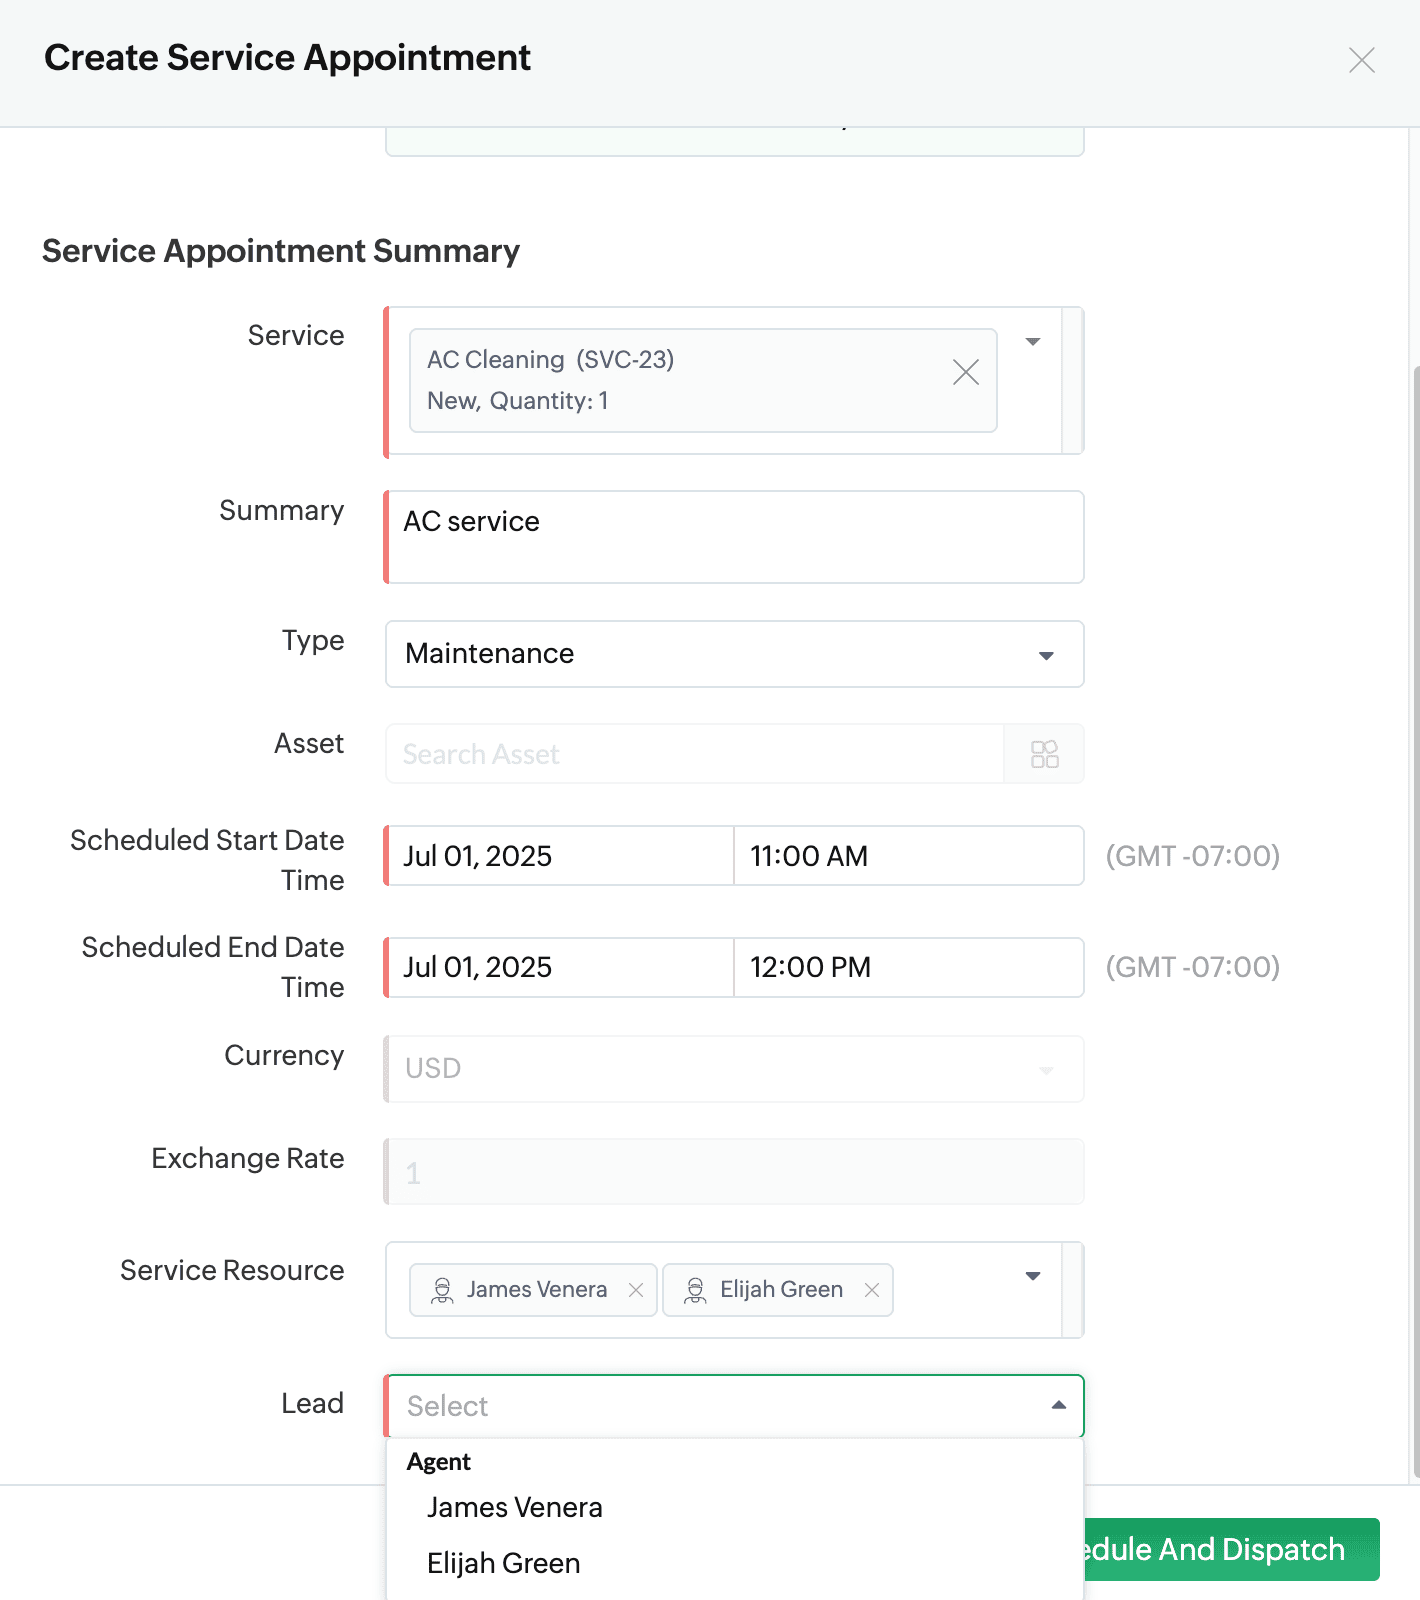Collapse the Lead dropdown list
The height and width of the screenshot is (1600, 1420).
(x=1058, y=1405)
